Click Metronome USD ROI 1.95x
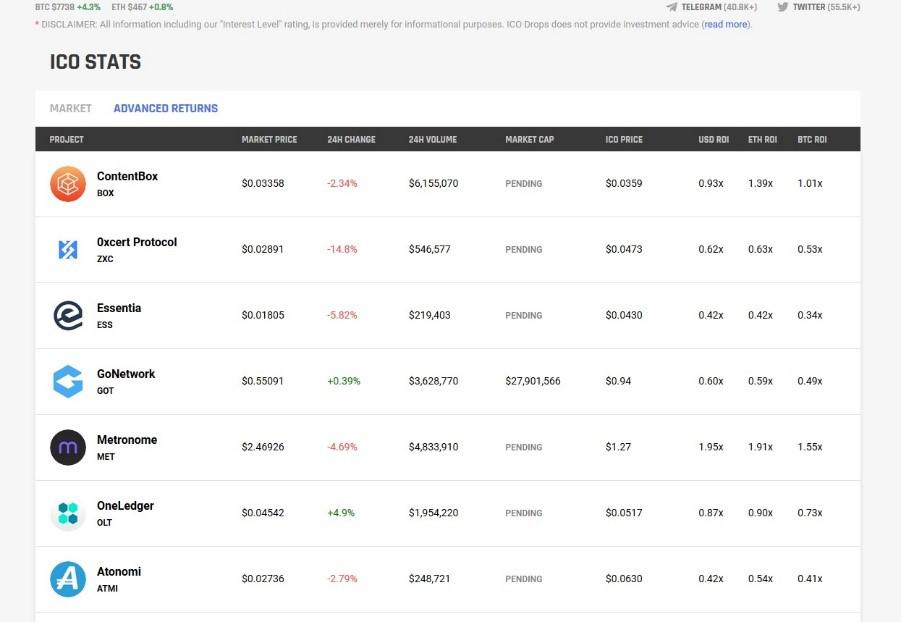This screenshot has width=901, height=622. pyautogui.click(x=711, y=447)
